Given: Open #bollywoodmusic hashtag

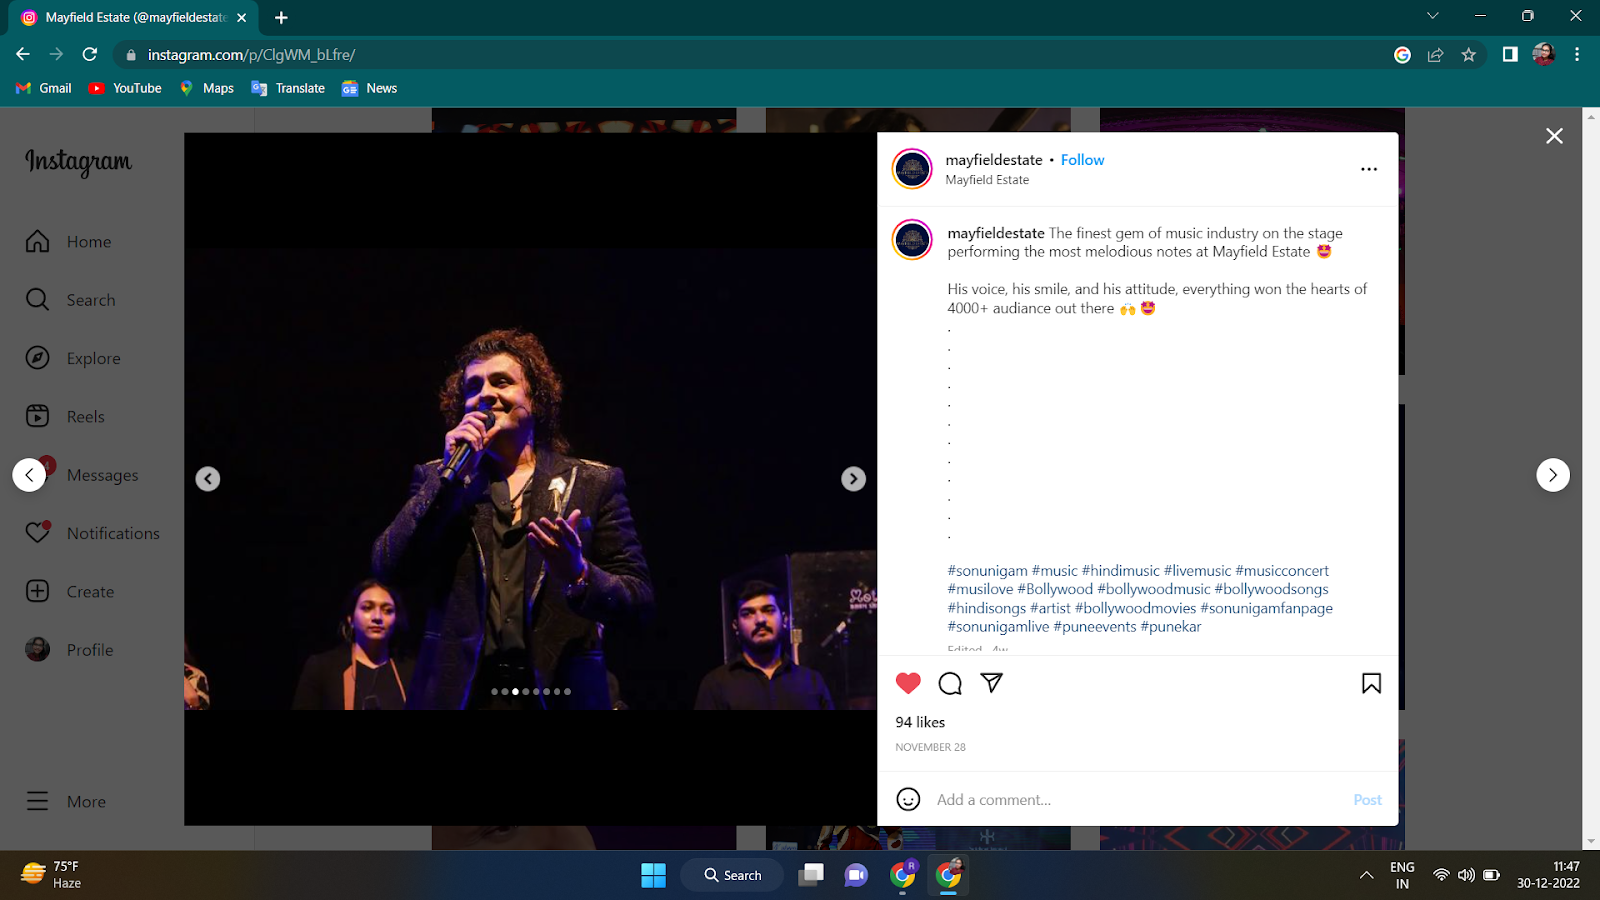Looking at the screenshot, I should coord(1153,589).
